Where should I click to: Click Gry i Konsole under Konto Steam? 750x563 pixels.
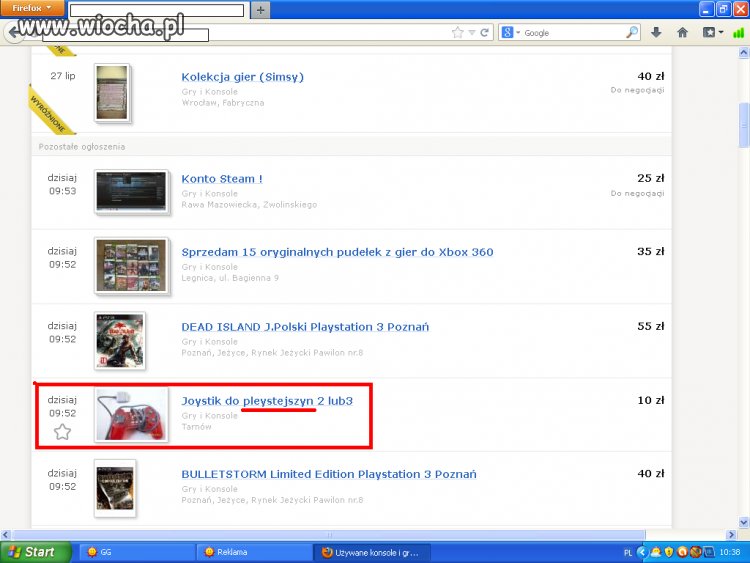point(210,194)
